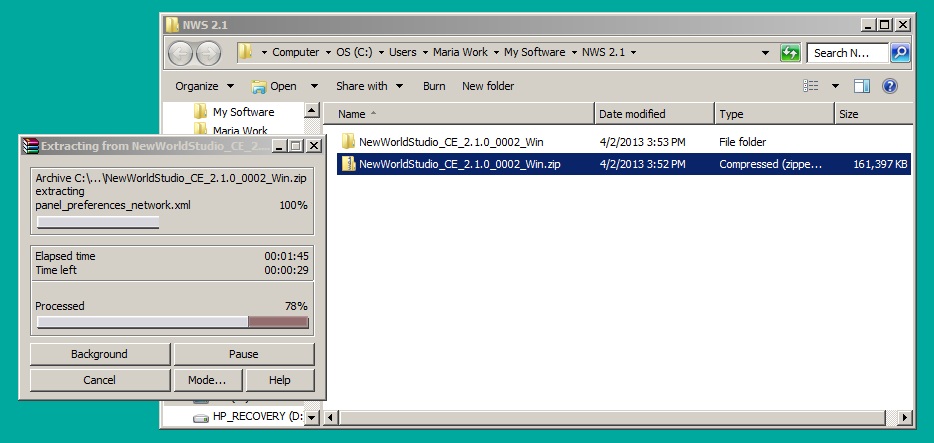Click the Open toolbar button

point(275,86)
